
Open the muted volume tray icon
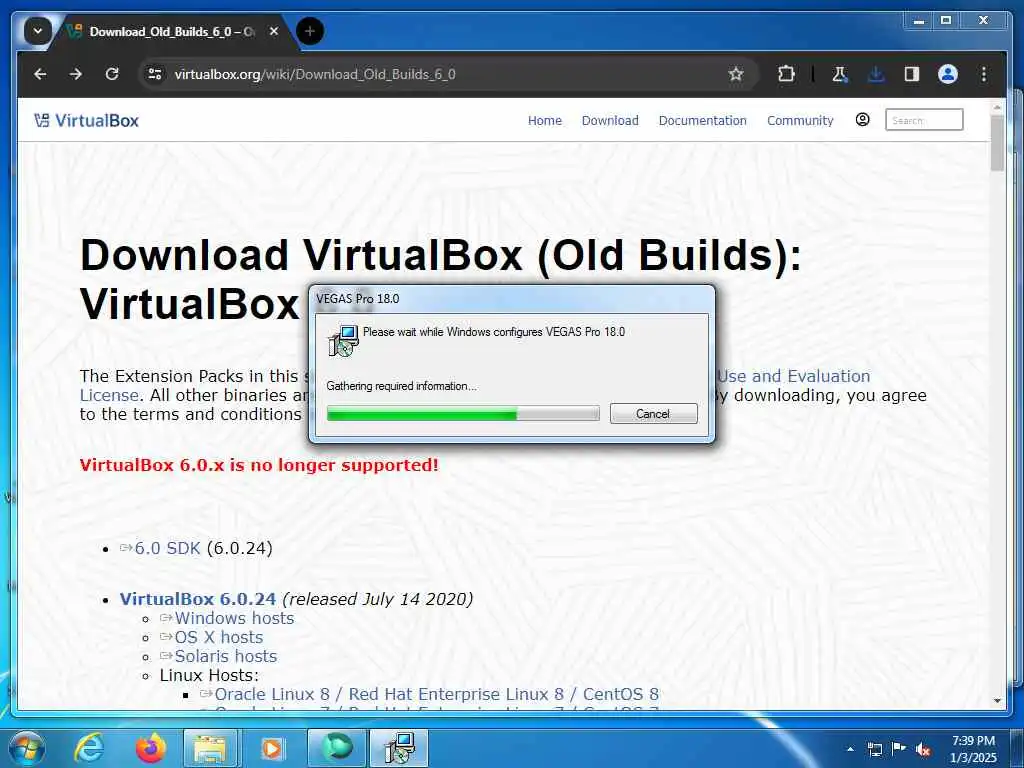click(x=923, y=750)
